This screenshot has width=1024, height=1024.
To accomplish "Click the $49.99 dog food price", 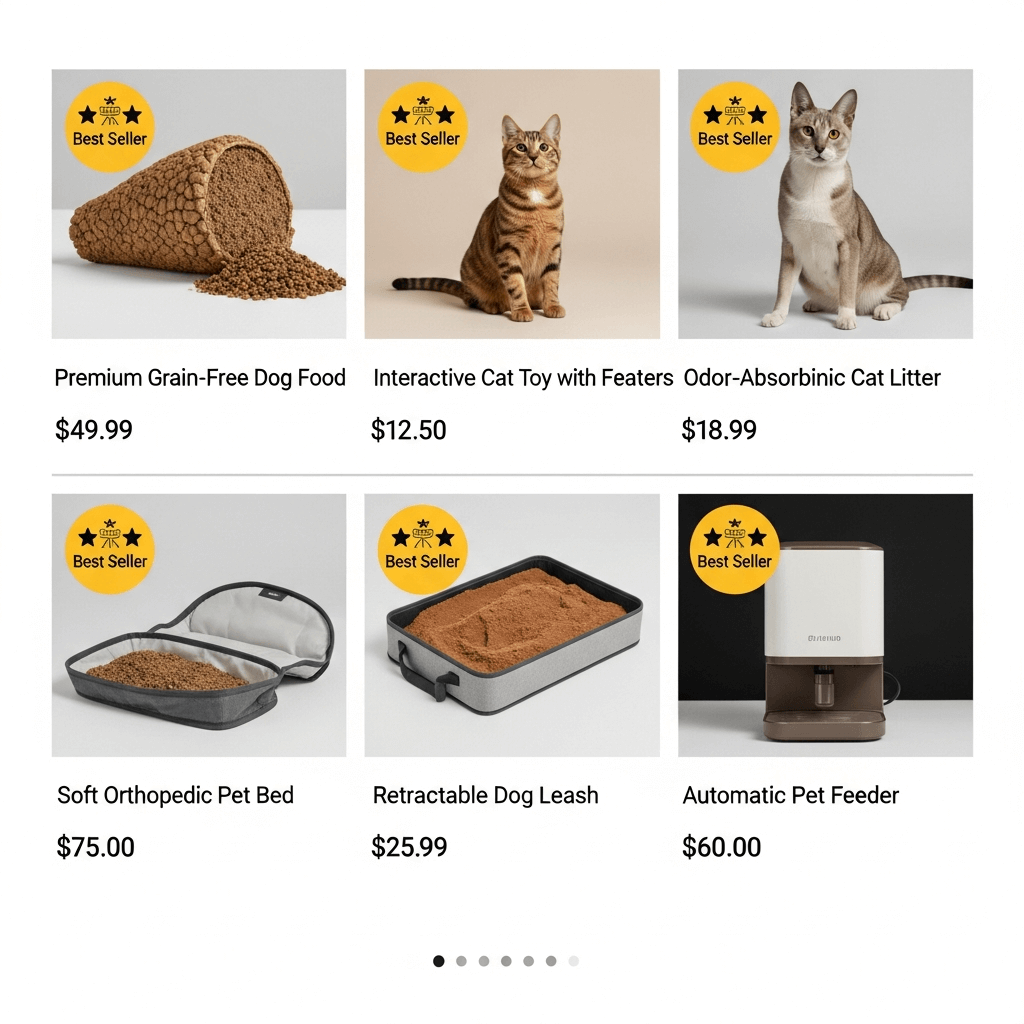I will (94, 430).
